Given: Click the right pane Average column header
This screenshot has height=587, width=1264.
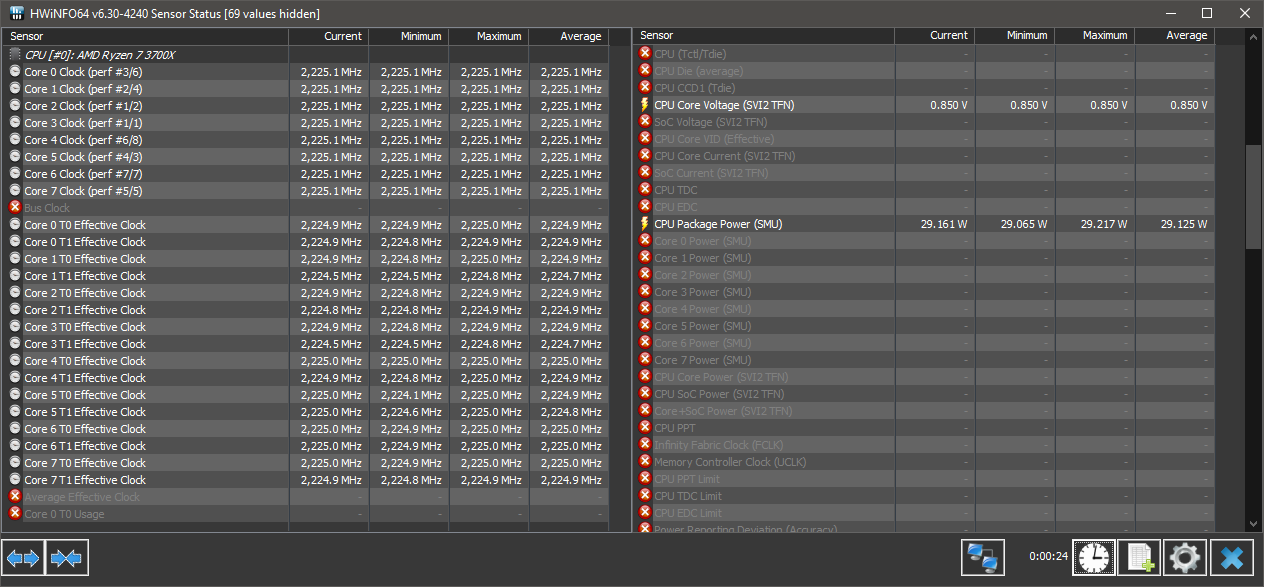Looking at the screenshot, I should (x=1174, y=36).
